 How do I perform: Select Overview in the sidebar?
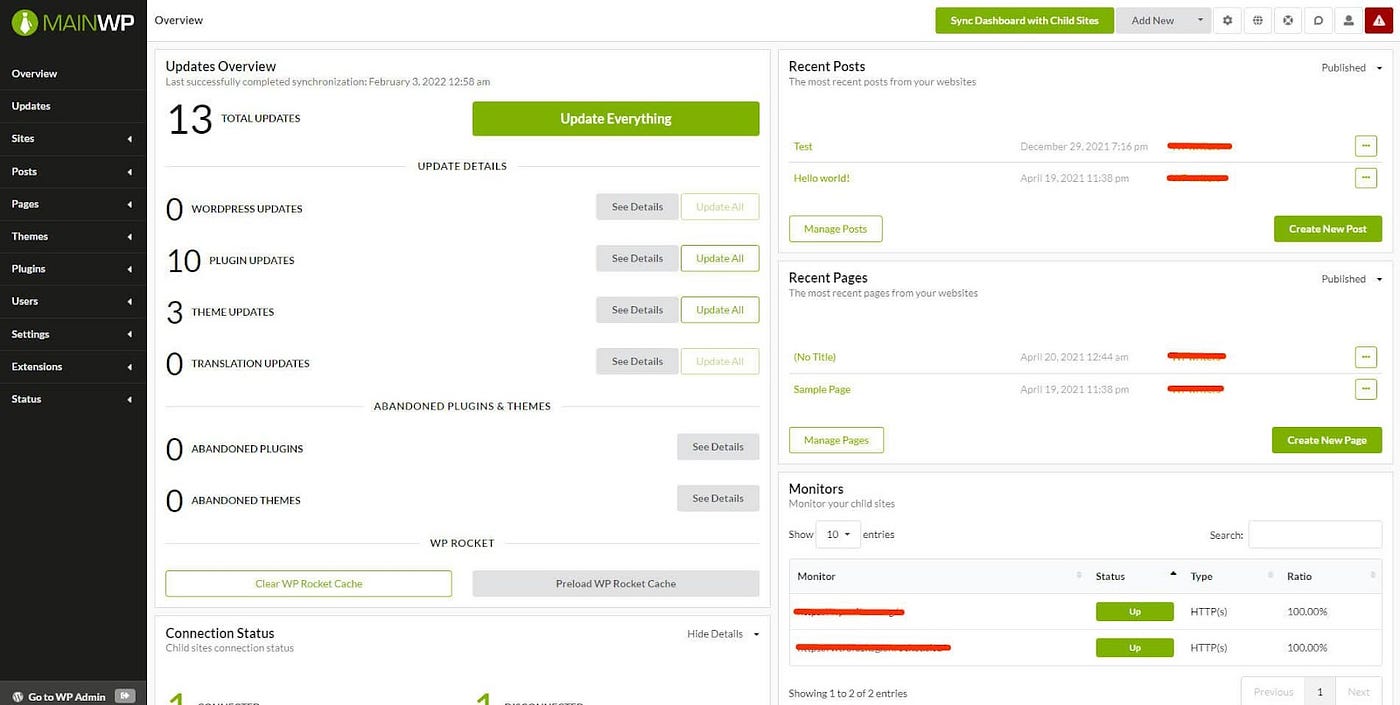[x=73, y=74]
